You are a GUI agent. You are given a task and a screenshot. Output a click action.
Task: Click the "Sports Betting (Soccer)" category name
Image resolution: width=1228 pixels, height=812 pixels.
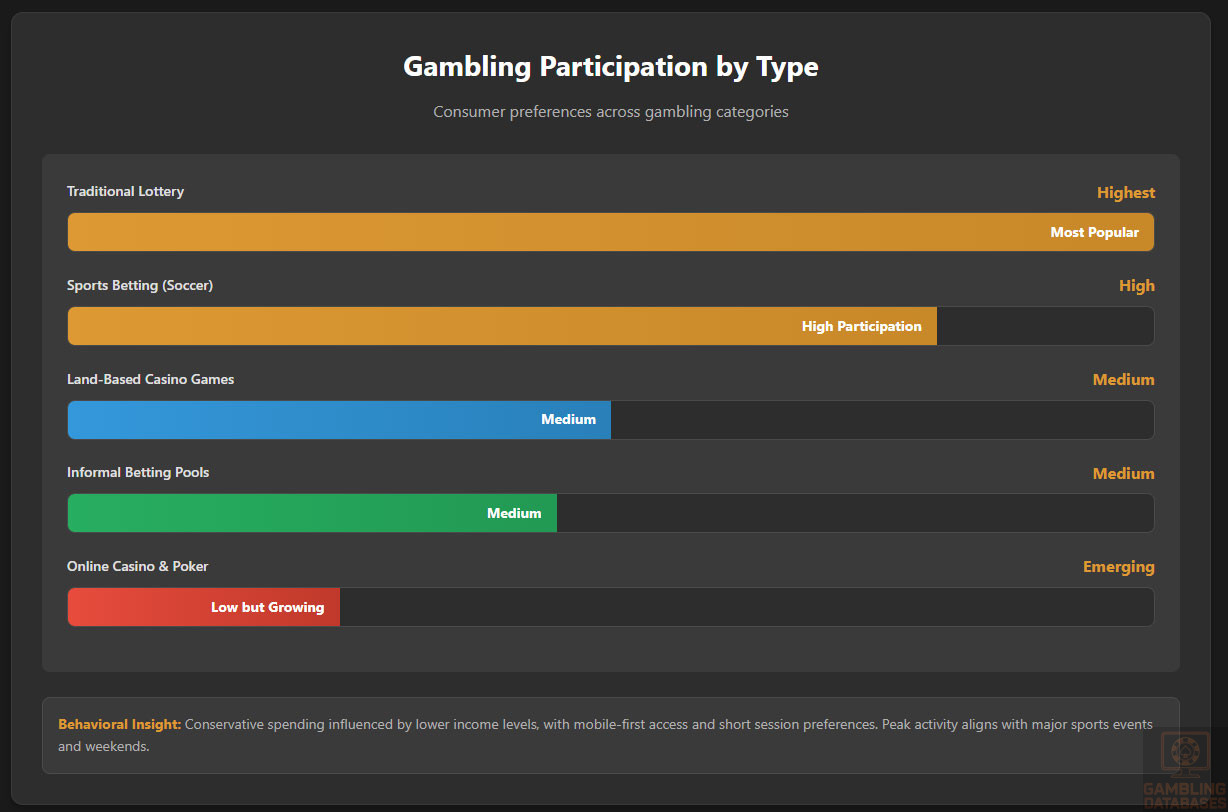coord(140,285)
